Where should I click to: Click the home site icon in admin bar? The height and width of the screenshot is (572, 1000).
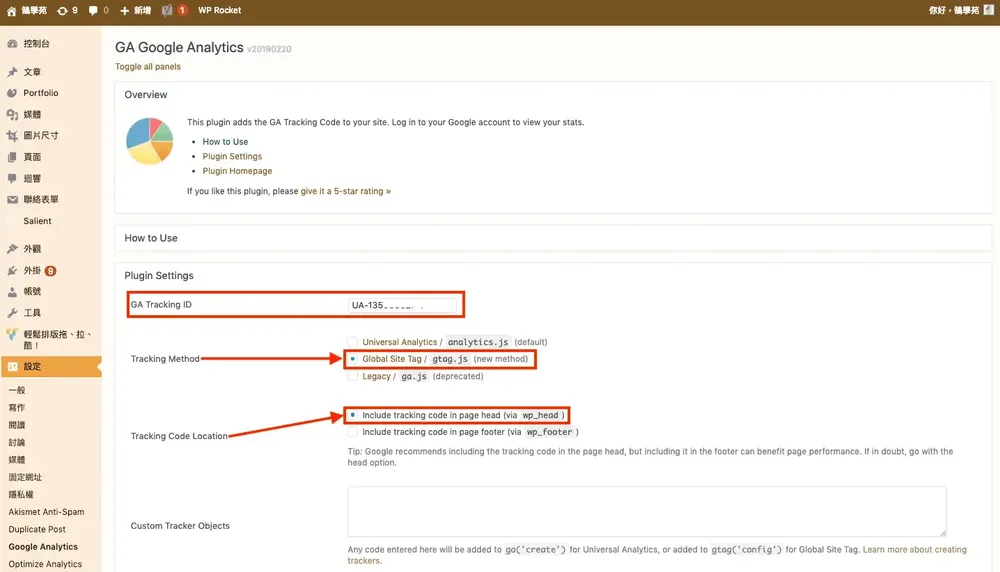pos(11,11)
